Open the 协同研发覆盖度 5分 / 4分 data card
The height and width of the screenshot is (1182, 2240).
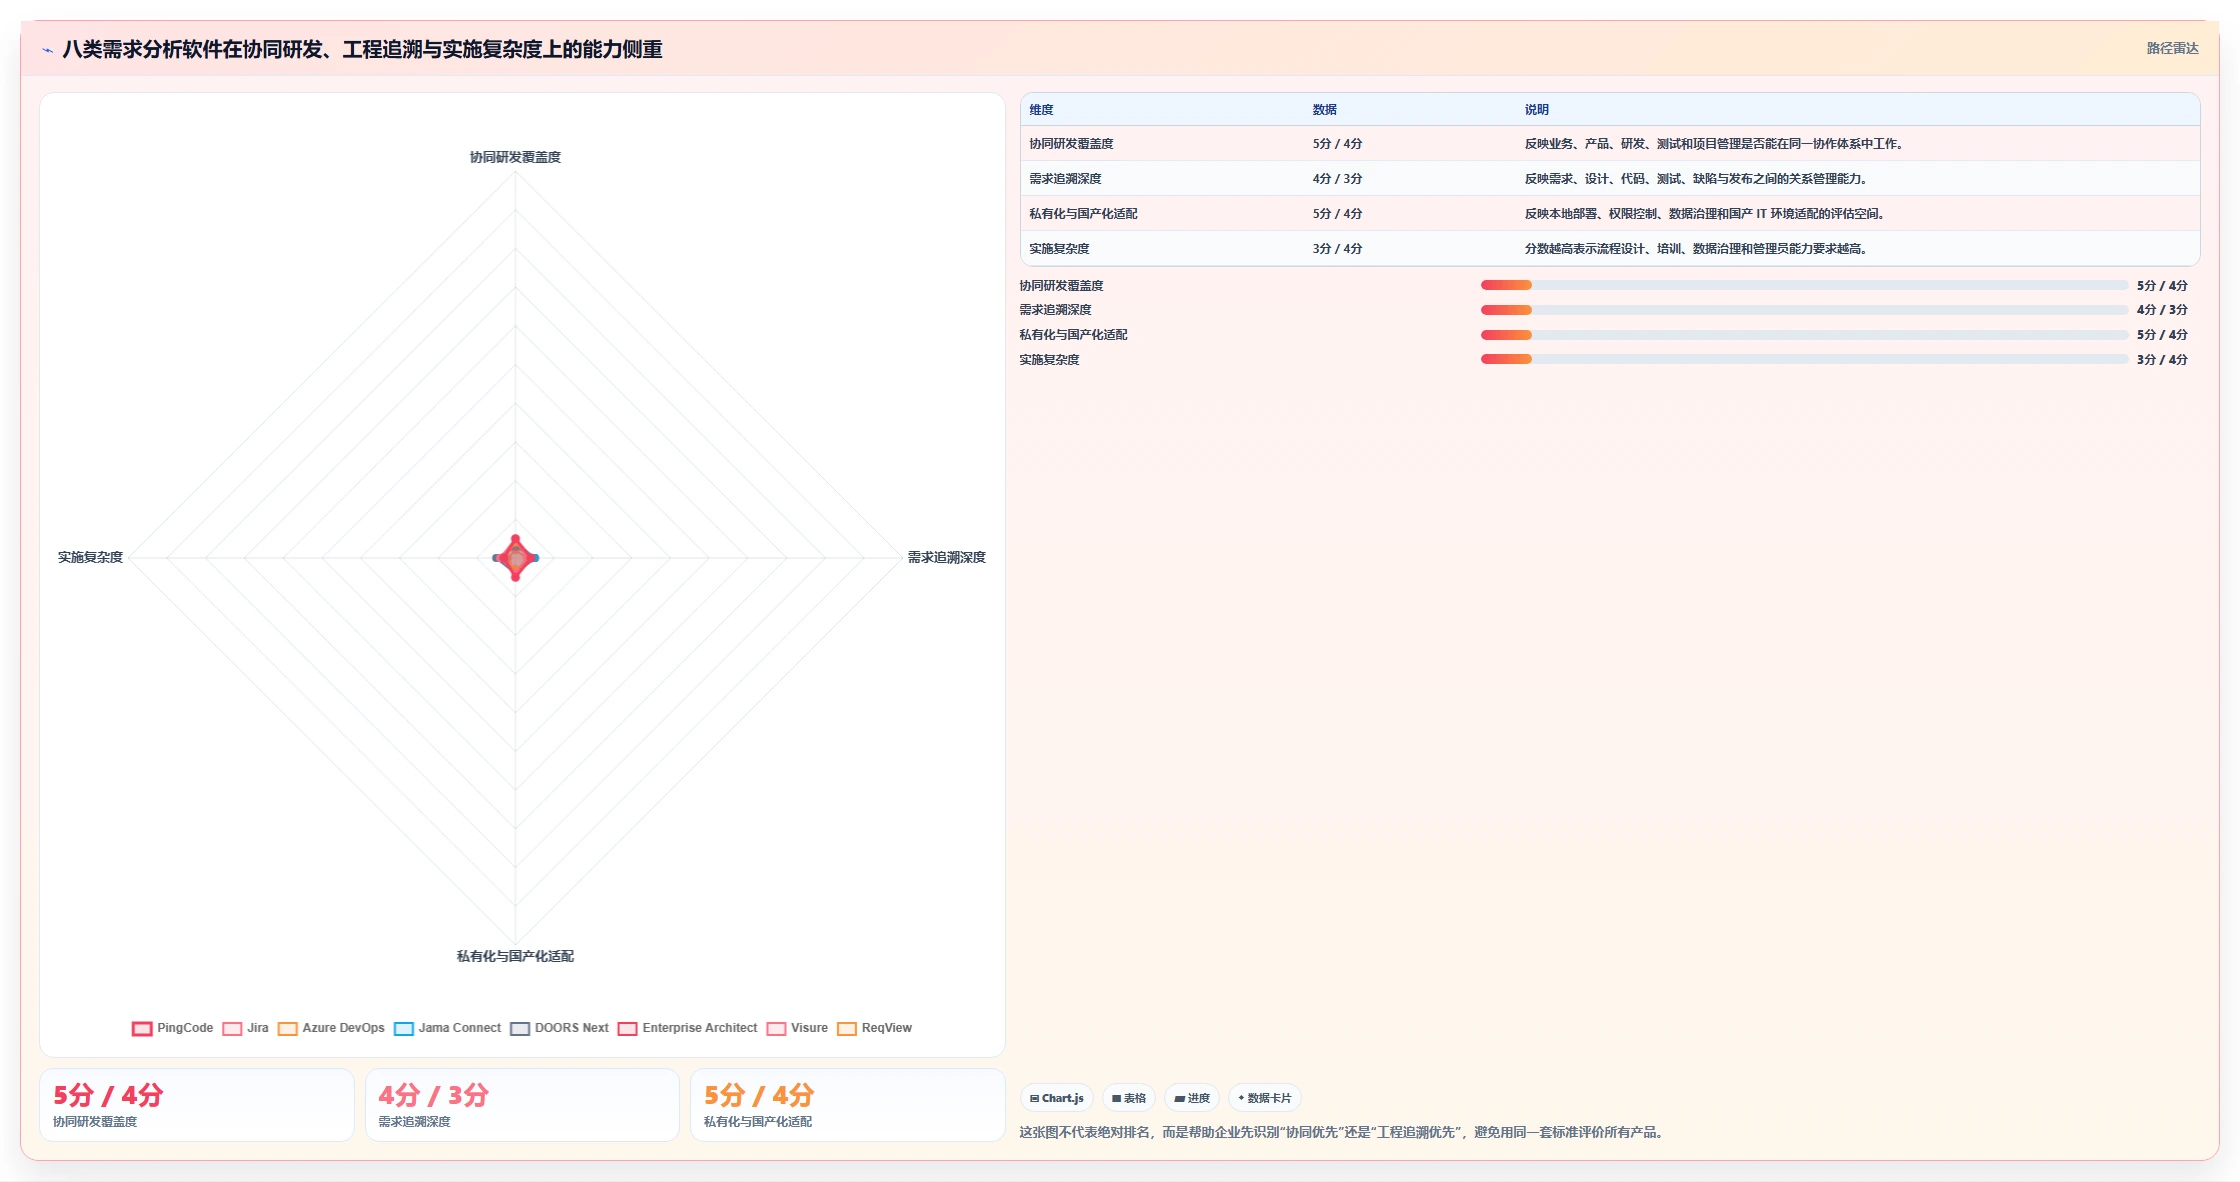click(196, 1105)
